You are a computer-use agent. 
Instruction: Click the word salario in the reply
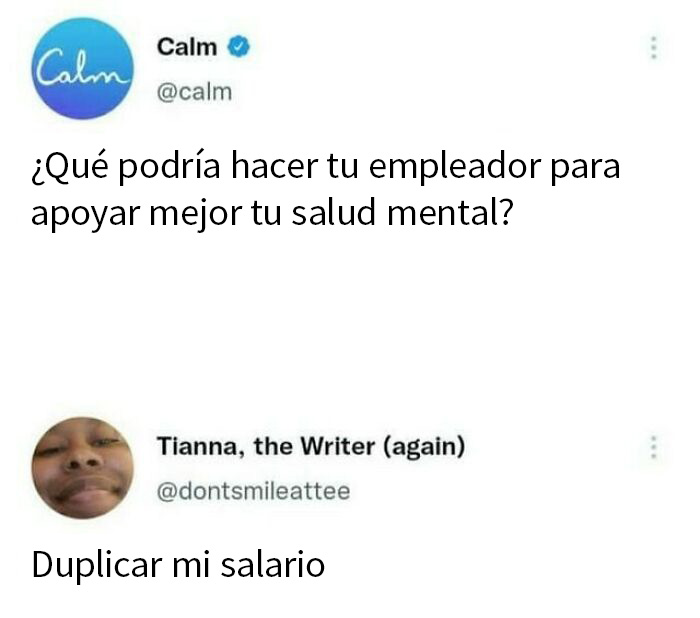273,564
